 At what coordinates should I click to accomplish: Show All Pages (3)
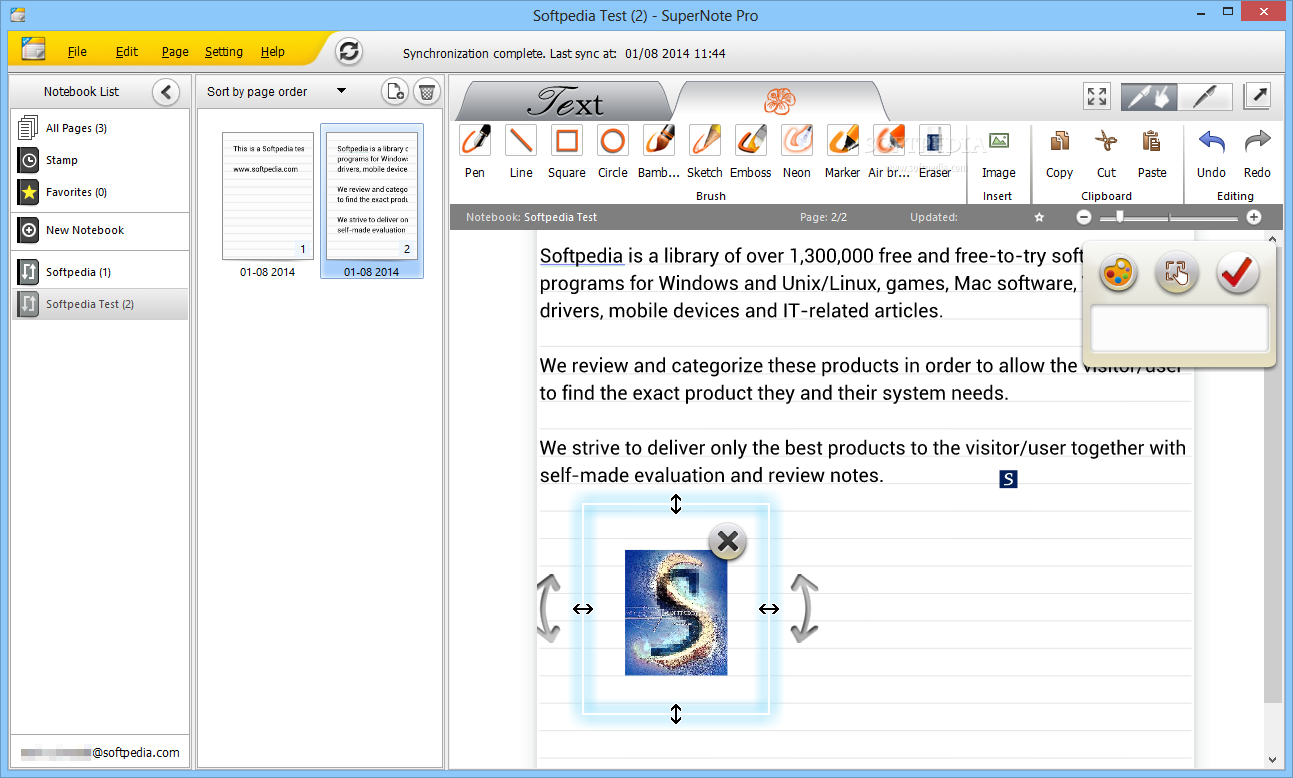pos(100,128)
